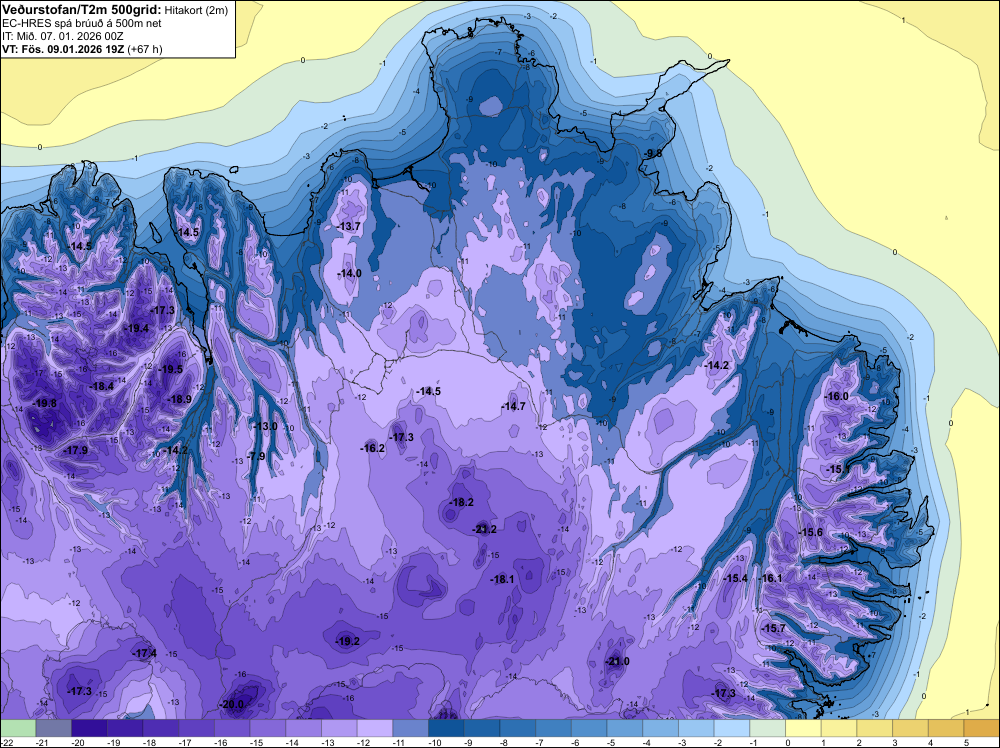Select the -18 deep purple legend swatch
This screenshot has height=748, width=1000.
(x=161, y=728)
